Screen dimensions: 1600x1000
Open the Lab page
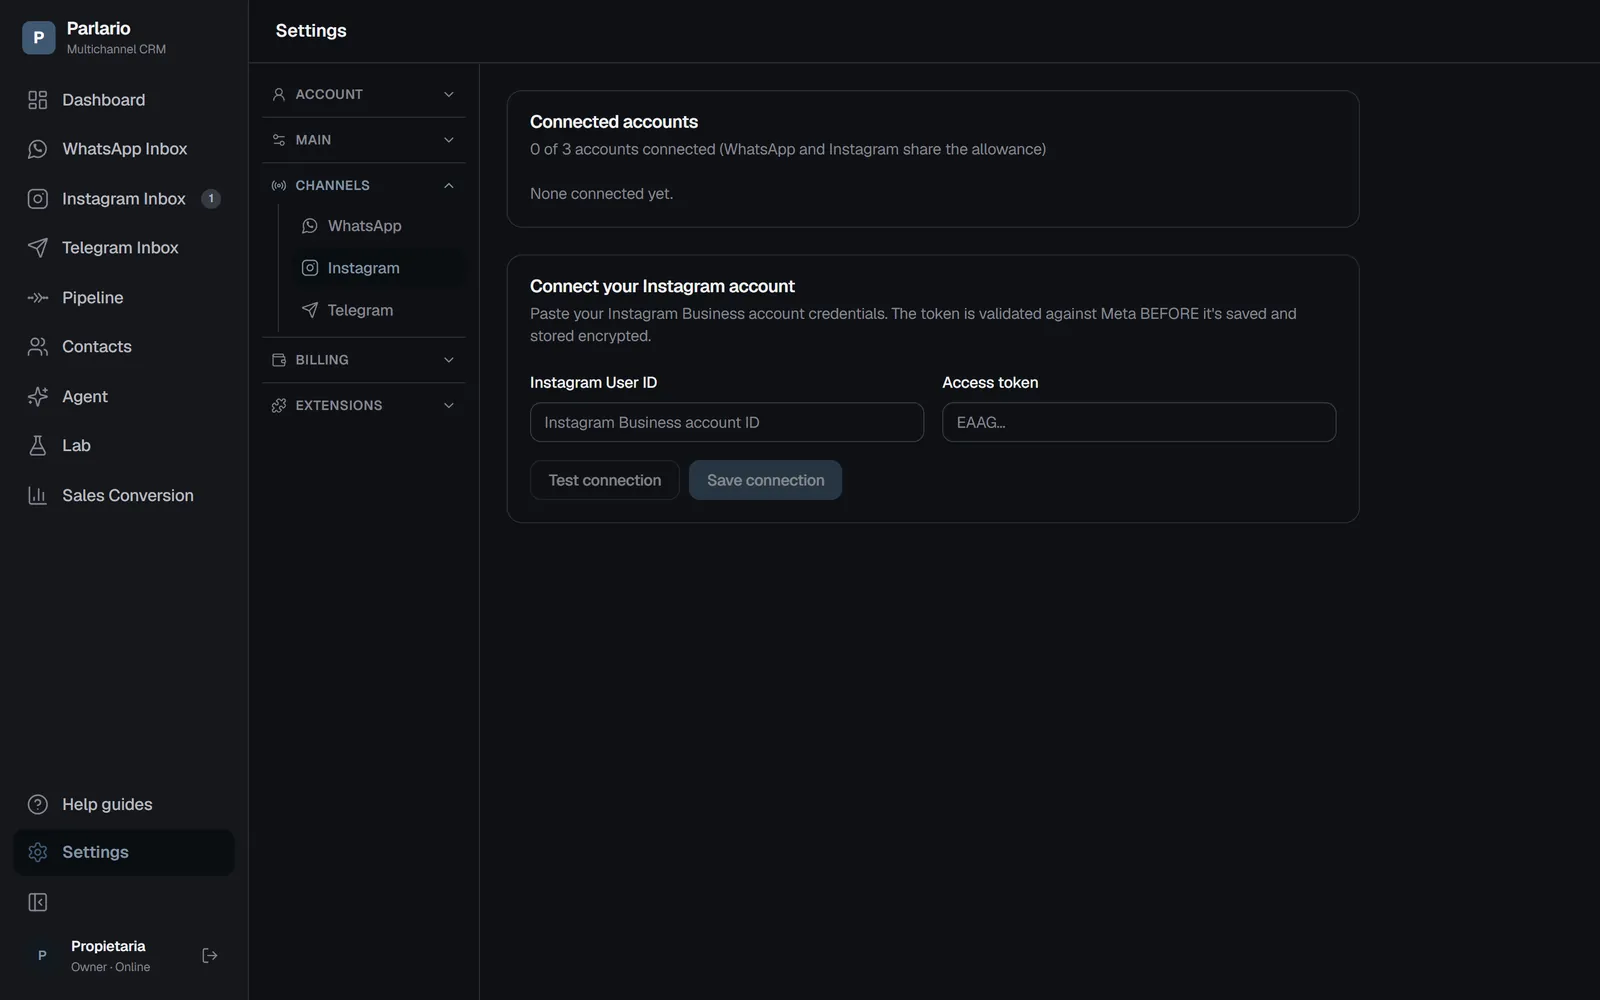(124, 446)
